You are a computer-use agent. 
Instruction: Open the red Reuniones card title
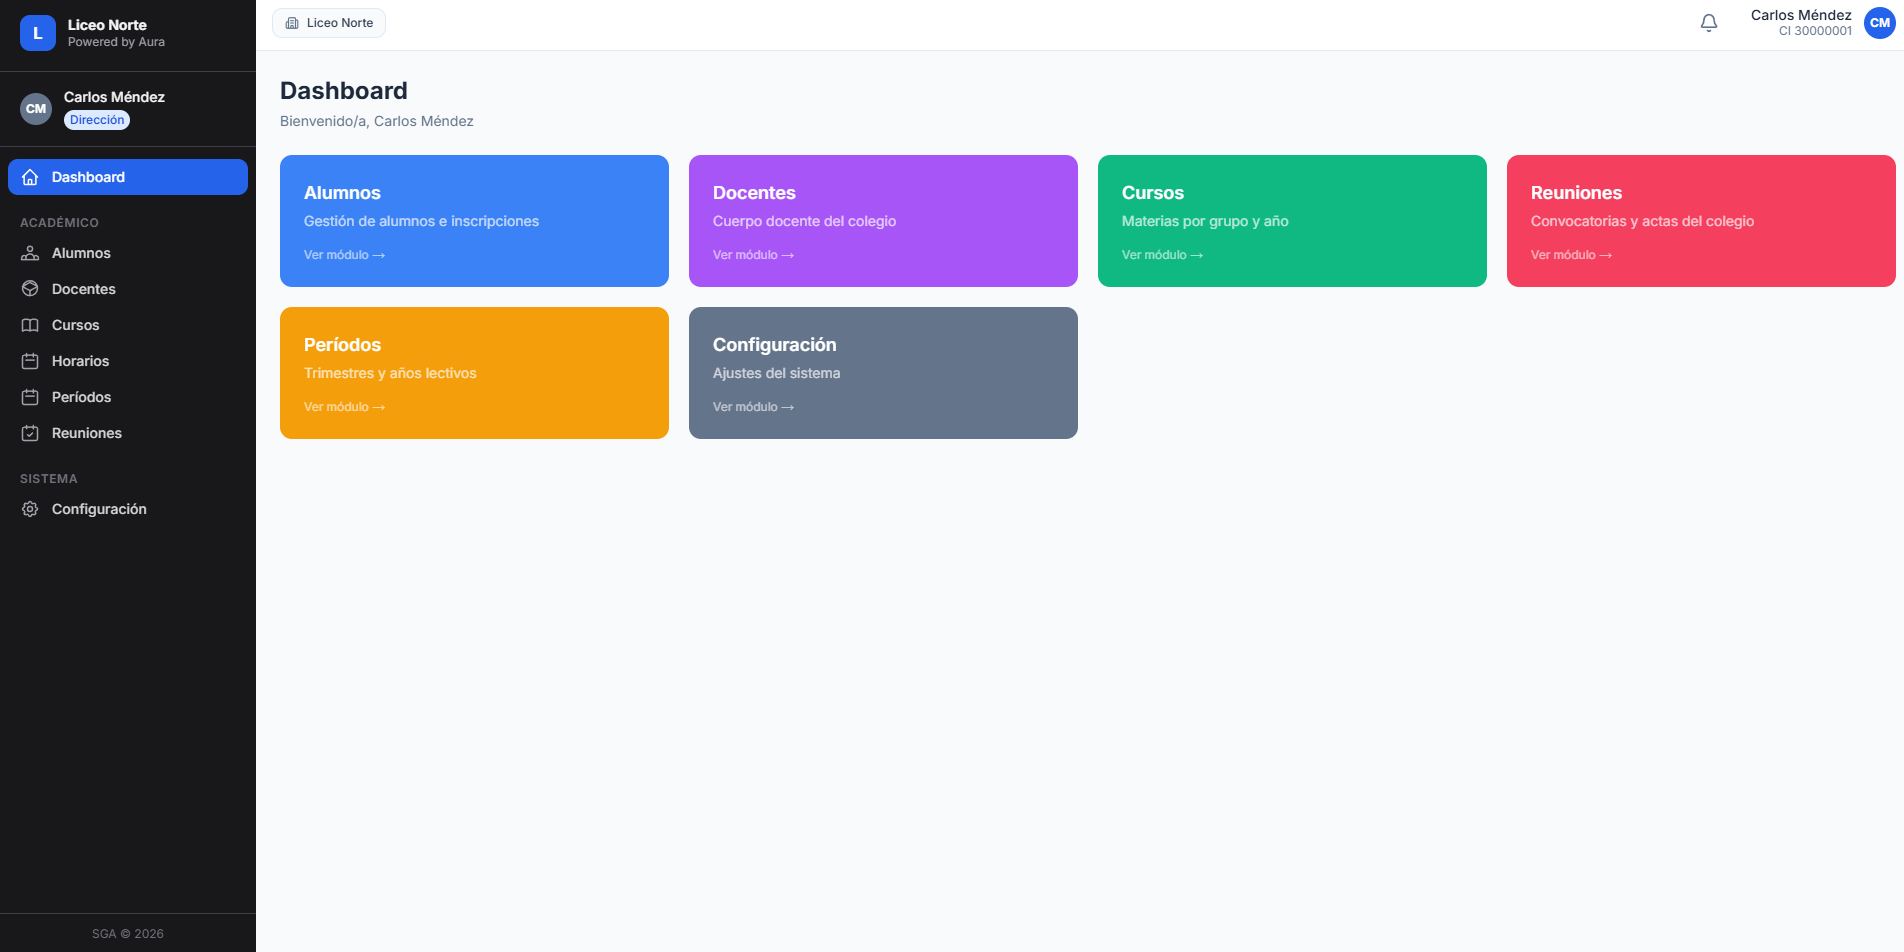(x=1576, y=193)
